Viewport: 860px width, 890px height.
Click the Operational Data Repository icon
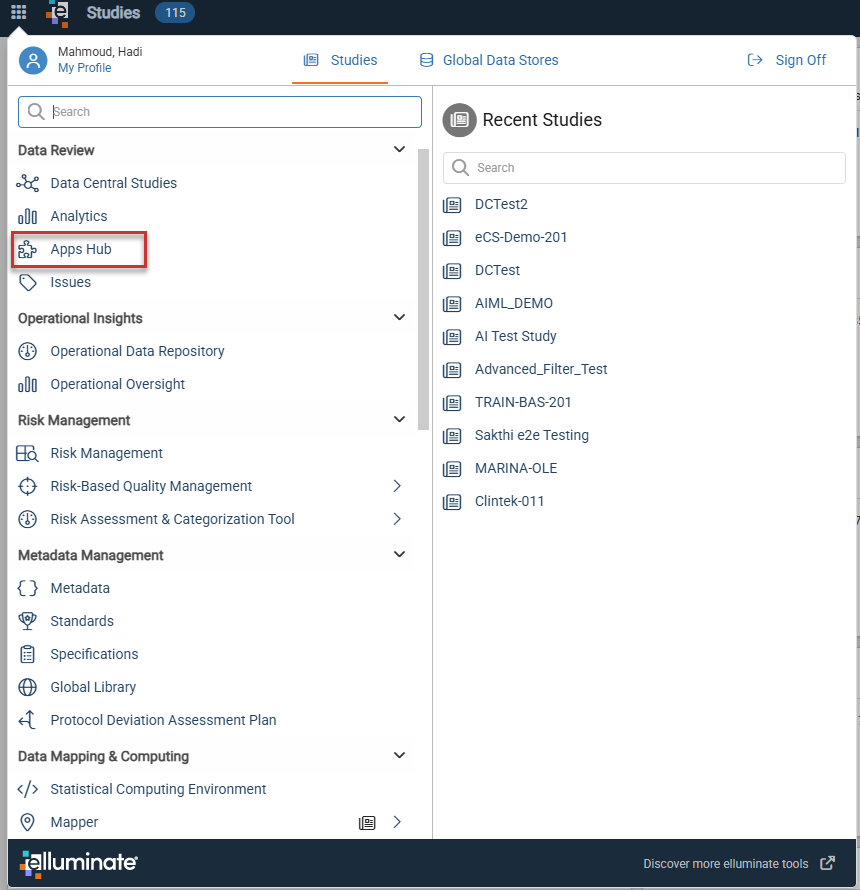coord(27,351)
